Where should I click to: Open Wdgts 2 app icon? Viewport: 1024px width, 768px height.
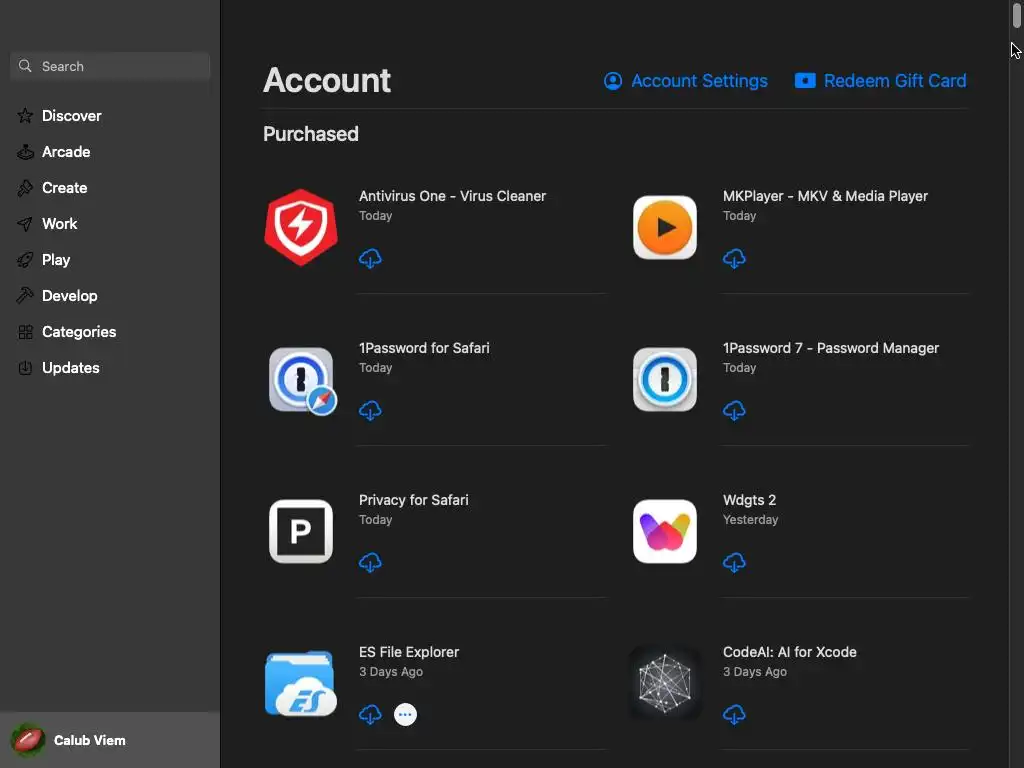[x=665, y=532]
